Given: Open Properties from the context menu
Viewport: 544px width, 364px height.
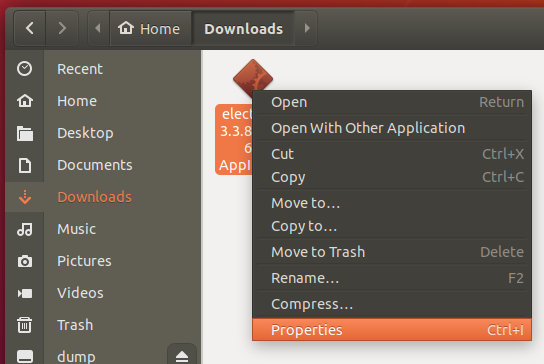Looking at the screenshot, I should click(x=392, y=330).
